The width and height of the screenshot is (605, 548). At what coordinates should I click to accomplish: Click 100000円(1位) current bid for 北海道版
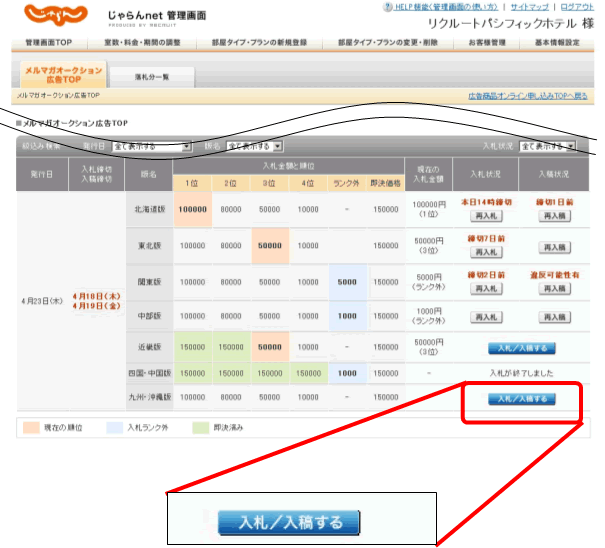429,209
